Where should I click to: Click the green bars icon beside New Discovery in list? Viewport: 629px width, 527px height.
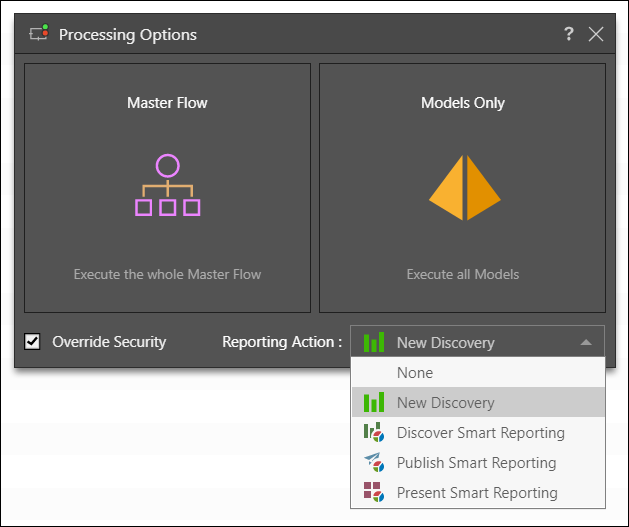[x=374, y=403]
